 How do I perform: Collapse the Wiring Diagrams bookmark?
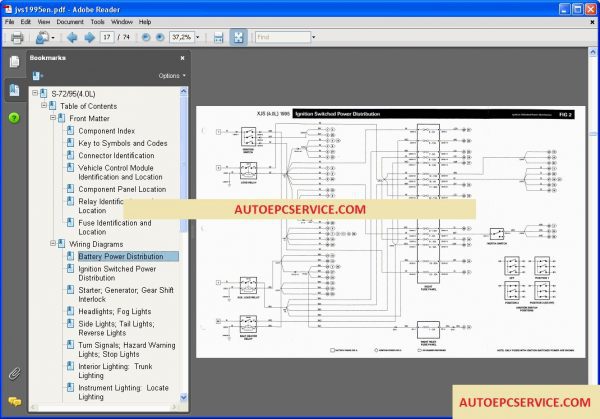[x=53, y=243]
